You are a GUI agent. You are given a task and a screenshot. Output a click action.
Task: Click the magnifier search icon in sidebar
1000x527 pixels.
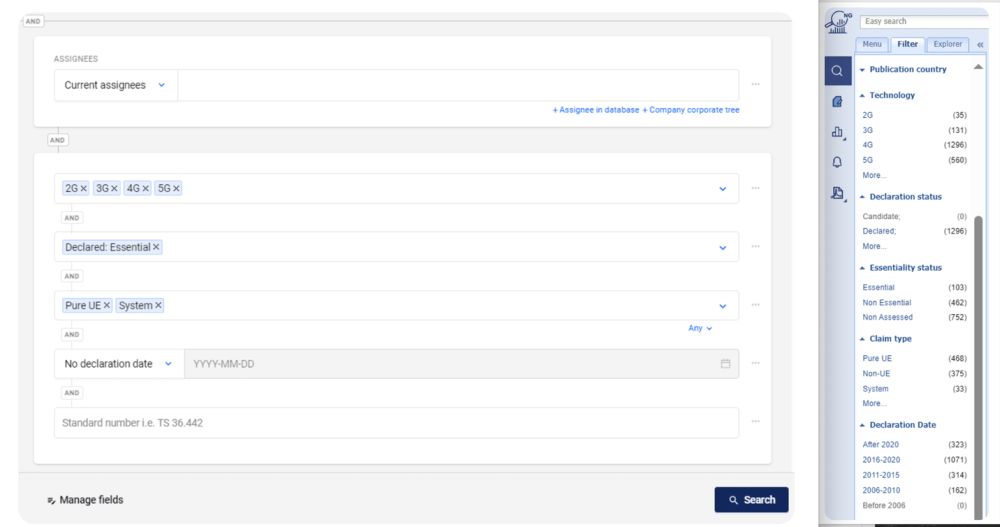coord(838,71)
